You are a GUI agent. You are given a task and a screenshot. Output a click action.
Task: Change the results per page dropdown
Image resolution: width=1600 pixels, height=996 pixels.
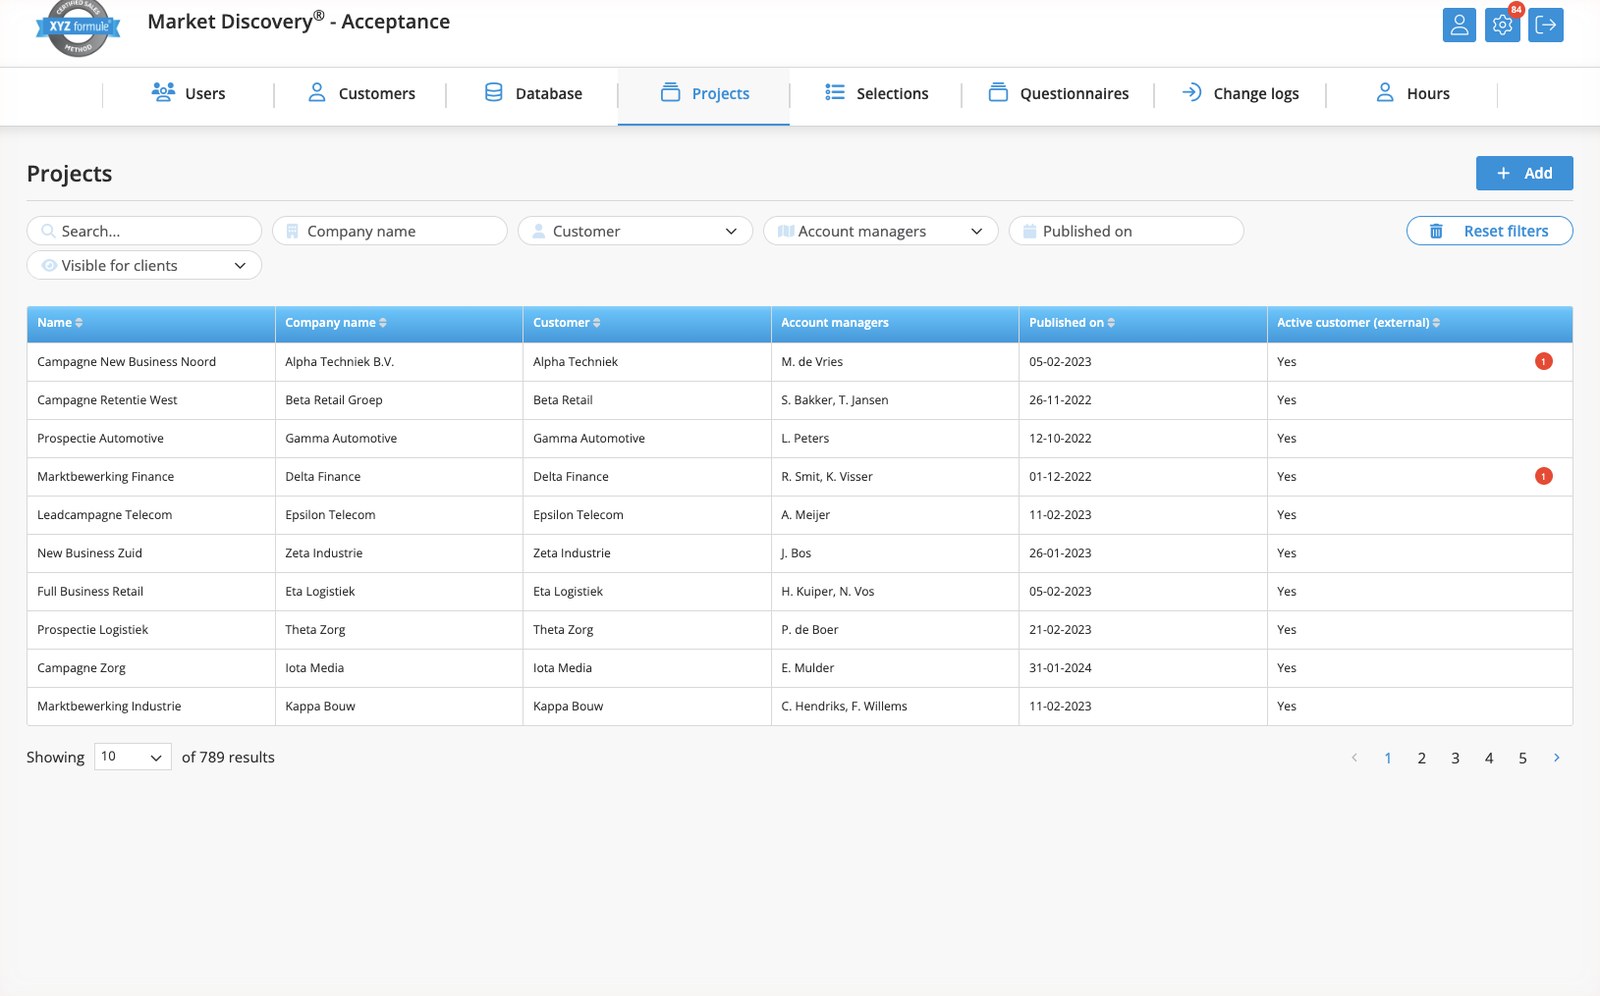133,757
